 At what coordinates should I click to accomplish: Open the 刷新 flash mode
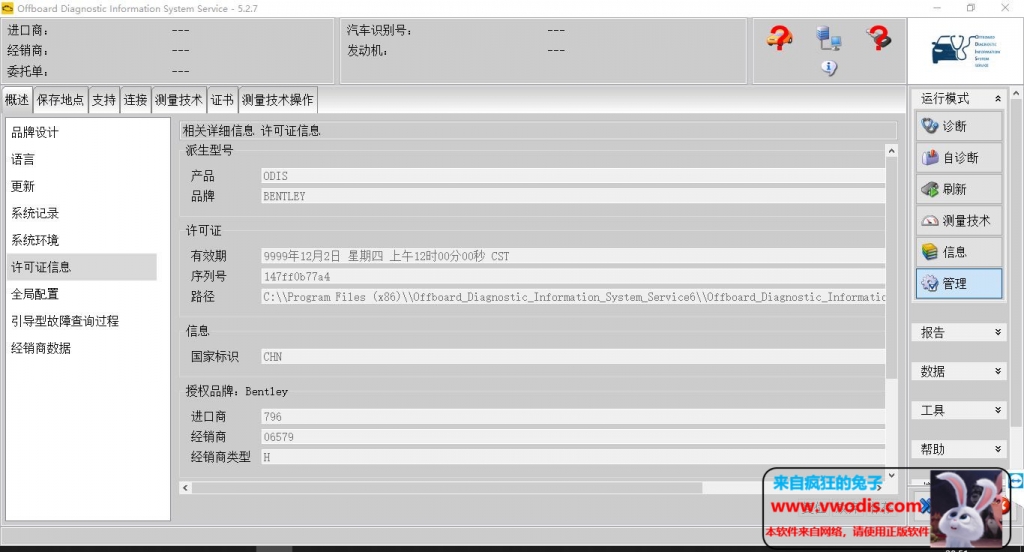(959, 189)
